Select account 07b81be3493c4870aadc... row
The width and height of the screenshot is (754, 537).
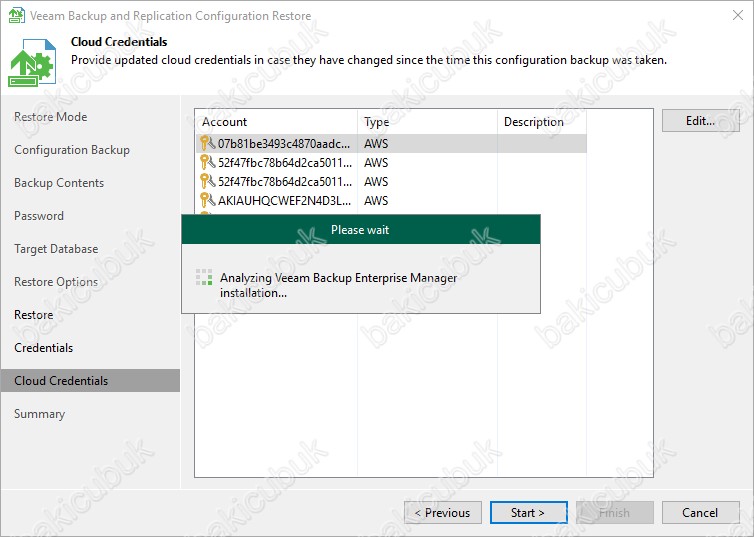391,143
